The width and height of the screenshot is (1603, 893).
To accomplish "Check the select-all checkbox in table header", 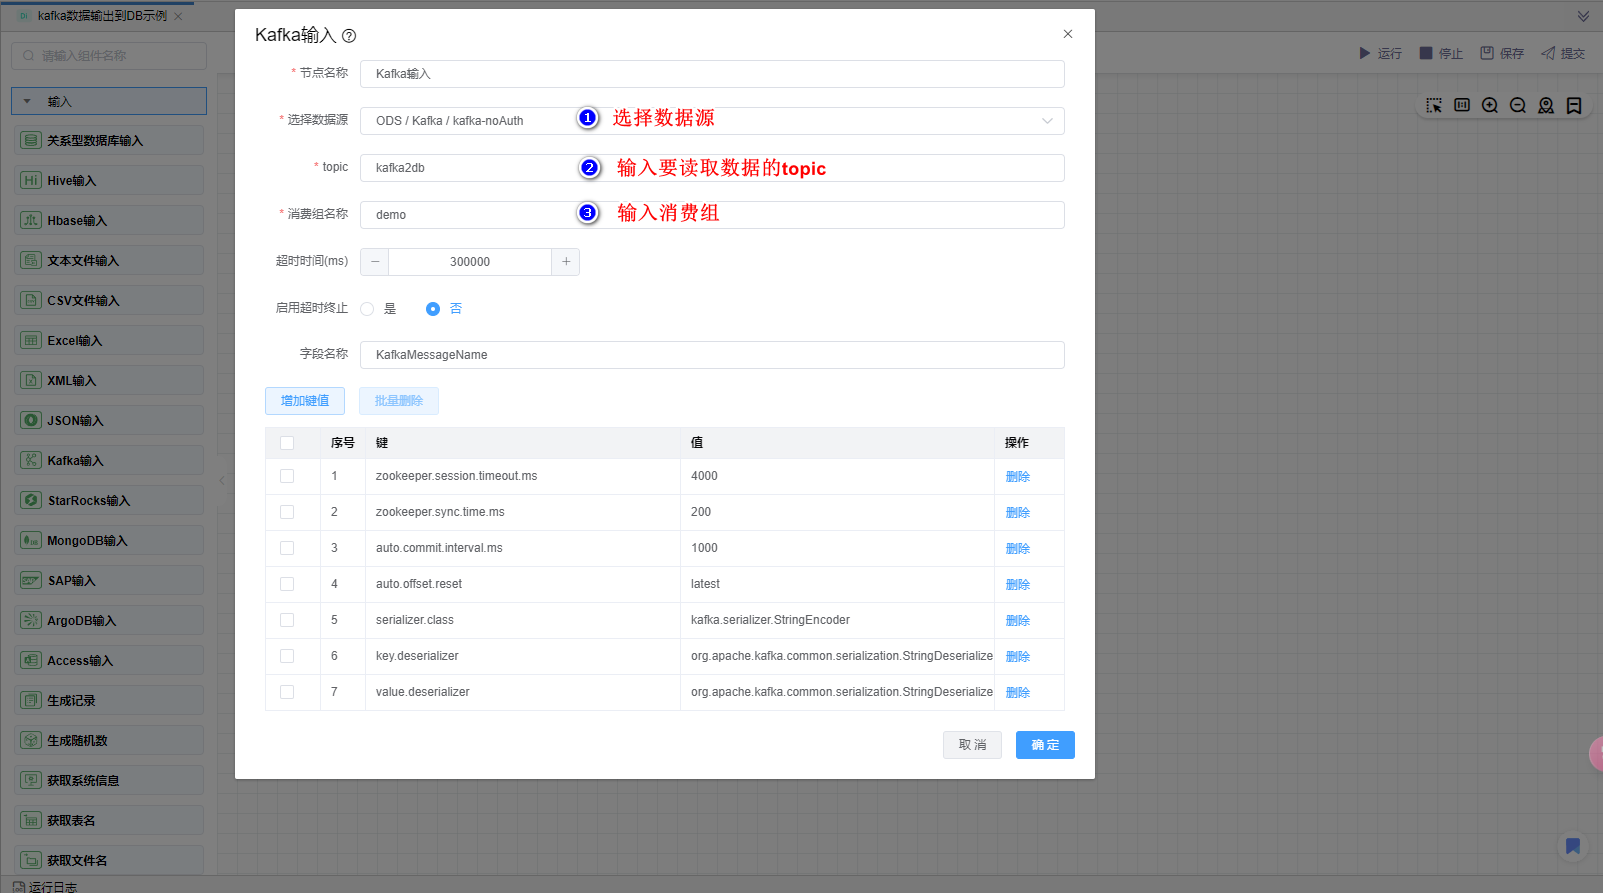I will coord(287,443).
